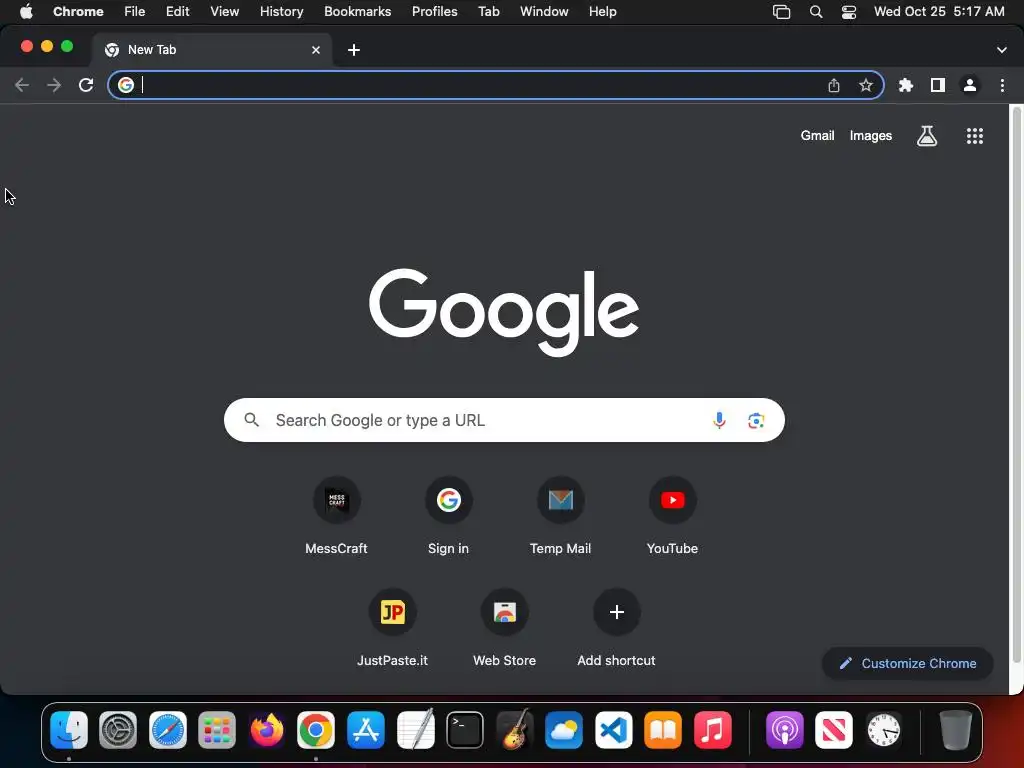Open Launchpad from the dock
This screenshot has width=1024, height=768.
click(217, 730)
